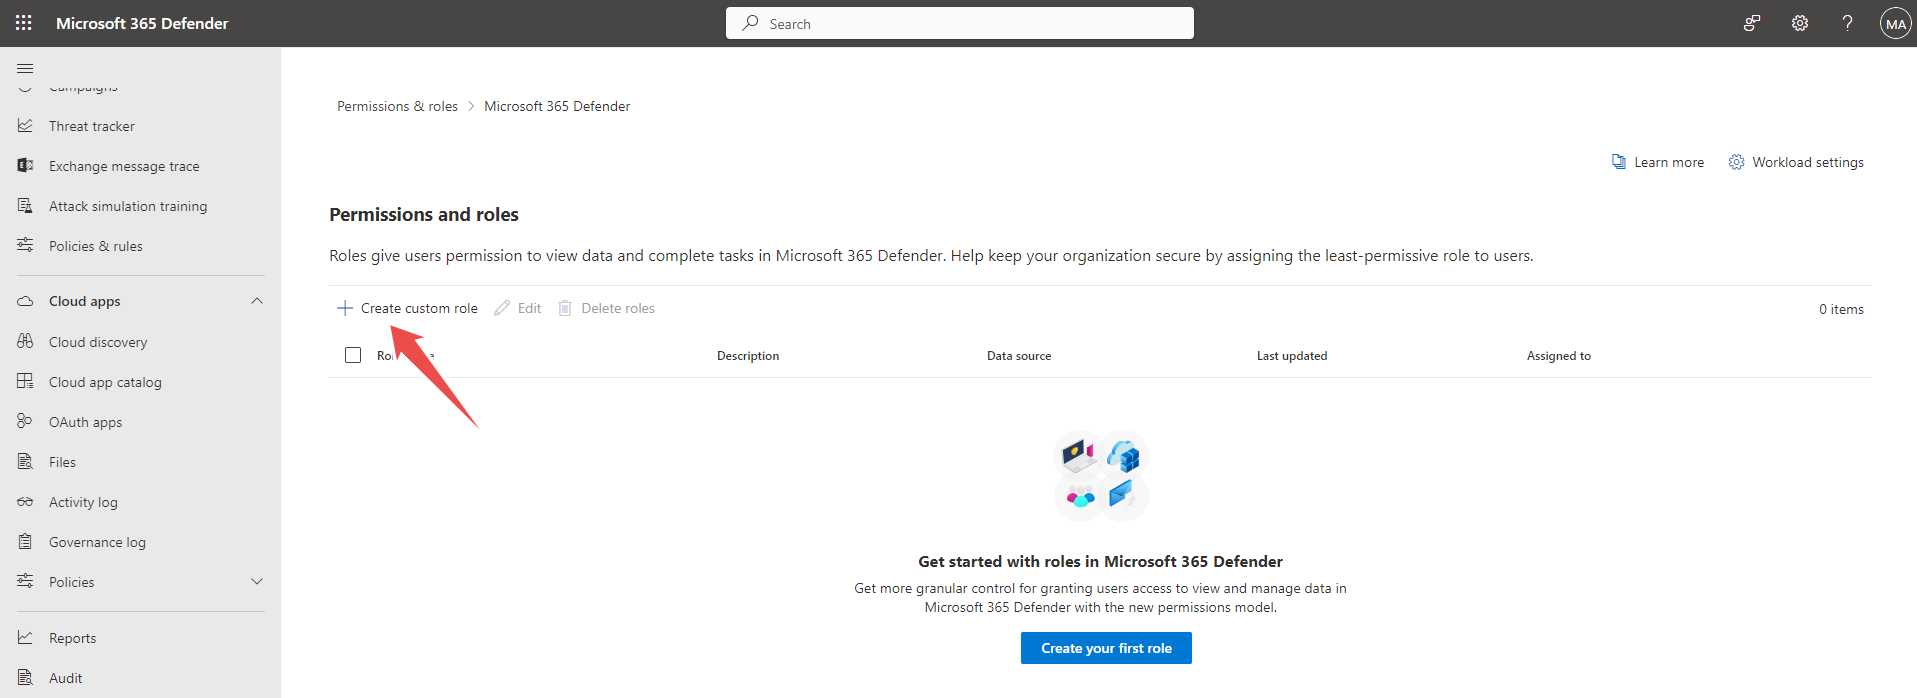Collapse the Cloud apps section chevron
Screen dimensions: 1917x698
pos(257,301)
